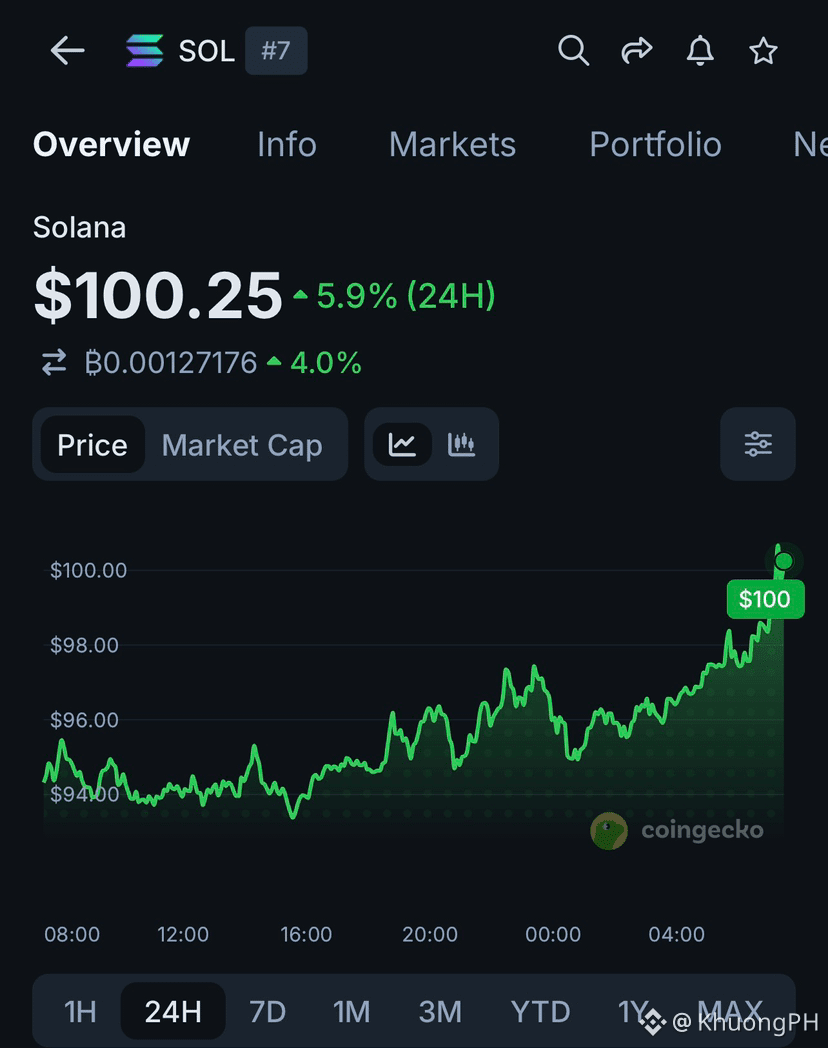Swap currency using the BTC exchange arrows
Screen dimensions: 828x1048
click(54, 362)
